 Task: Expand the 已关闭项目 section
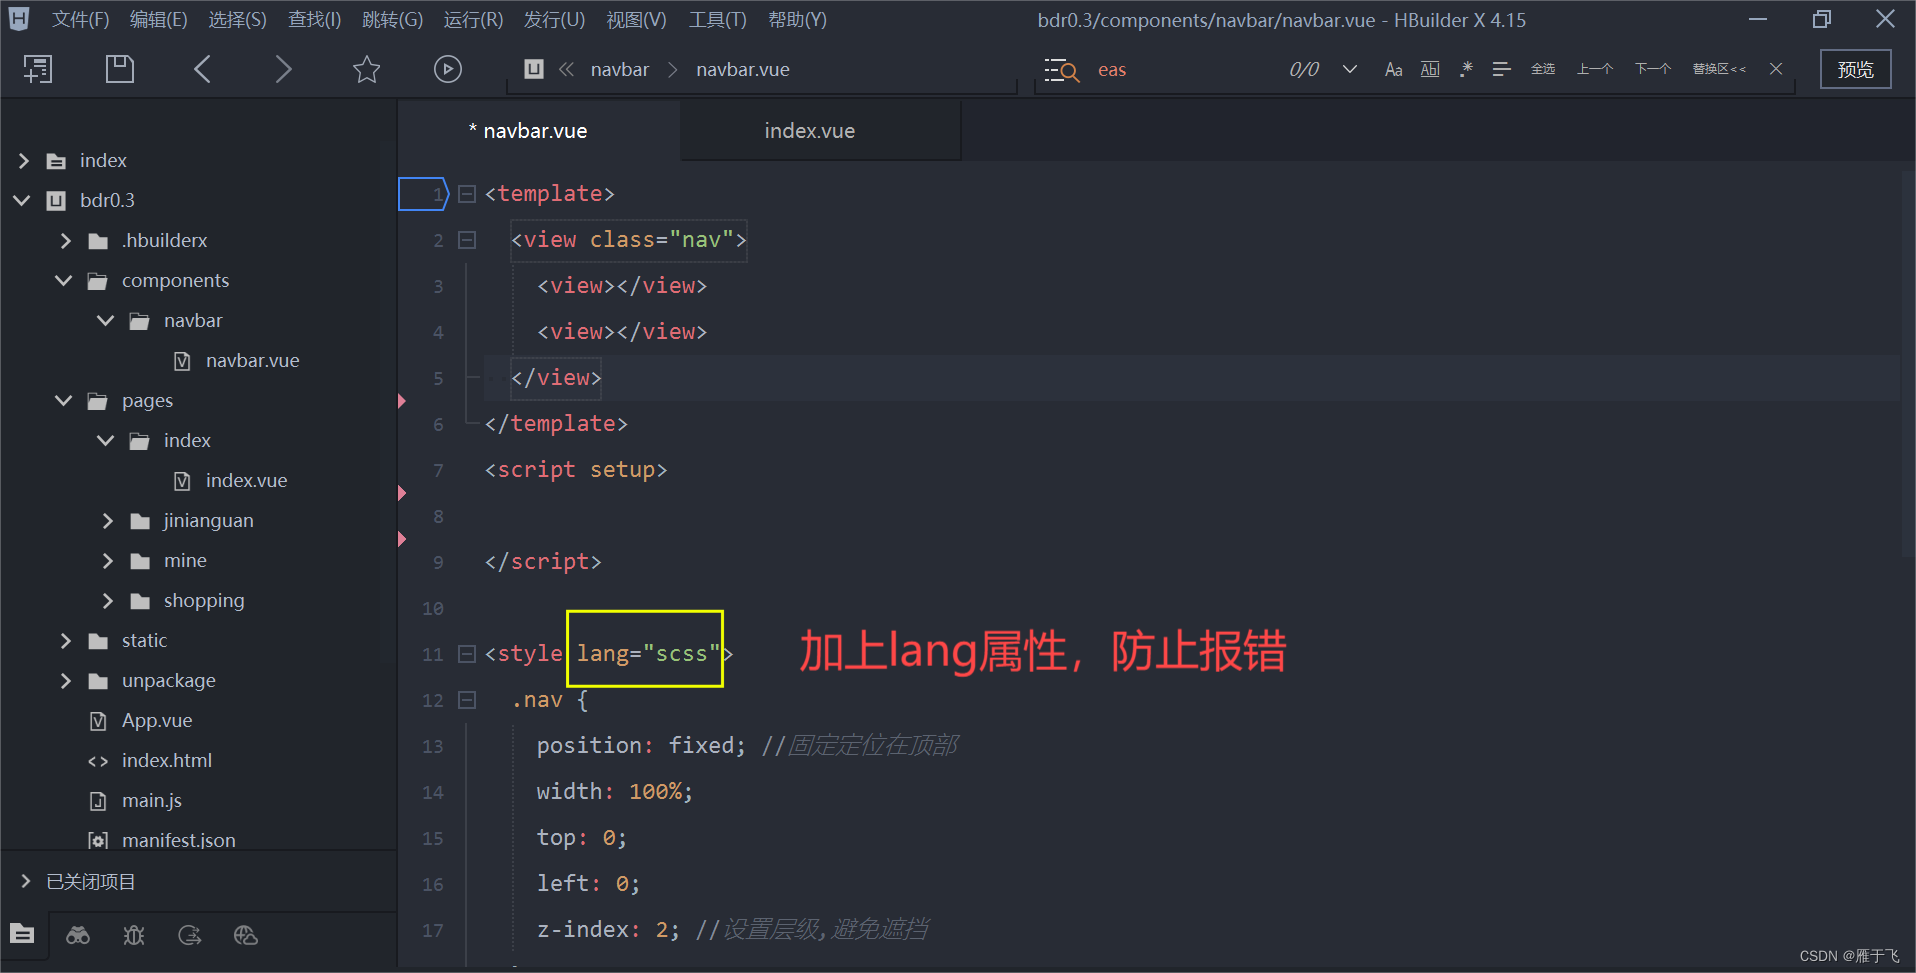click(26, 880)
